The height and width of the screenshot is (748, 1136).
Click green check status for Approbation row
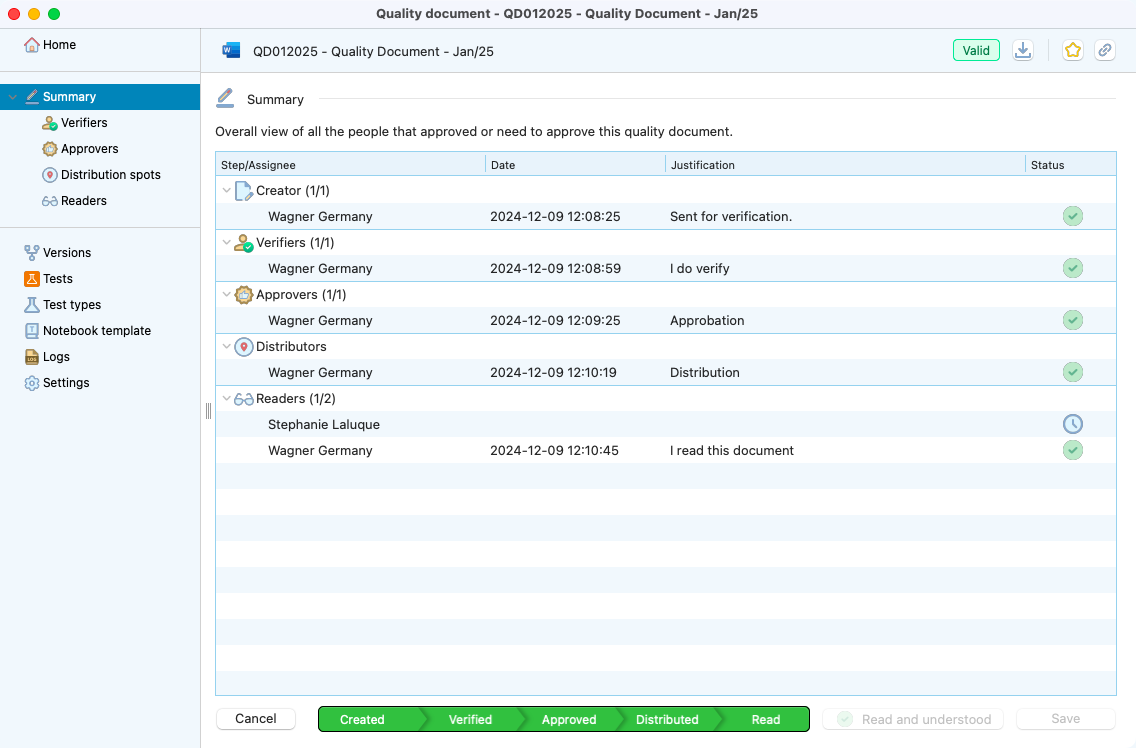coord(1073,320)
